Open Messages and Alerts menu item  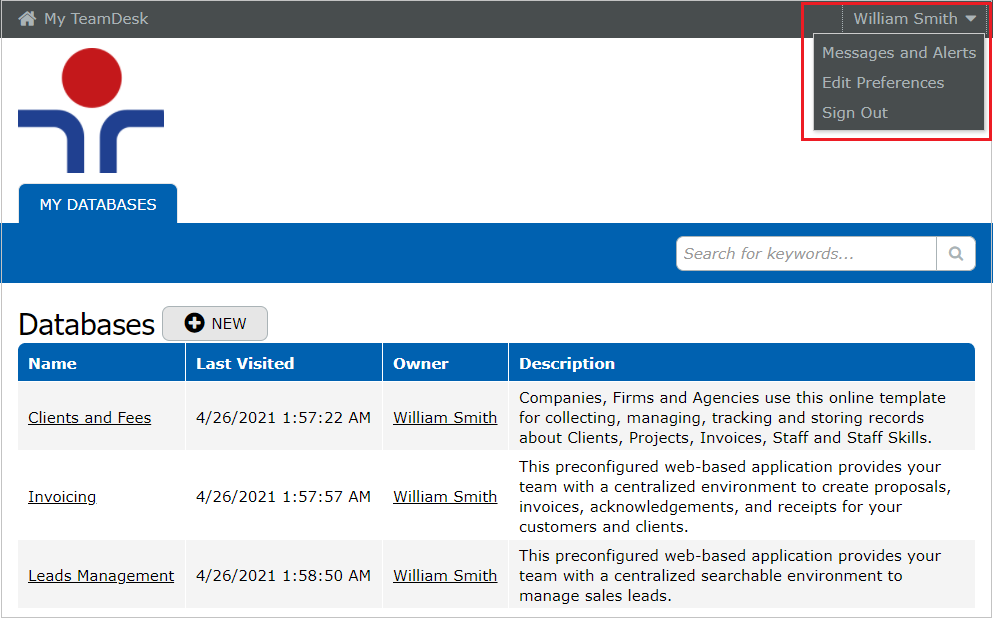[898, 53]
